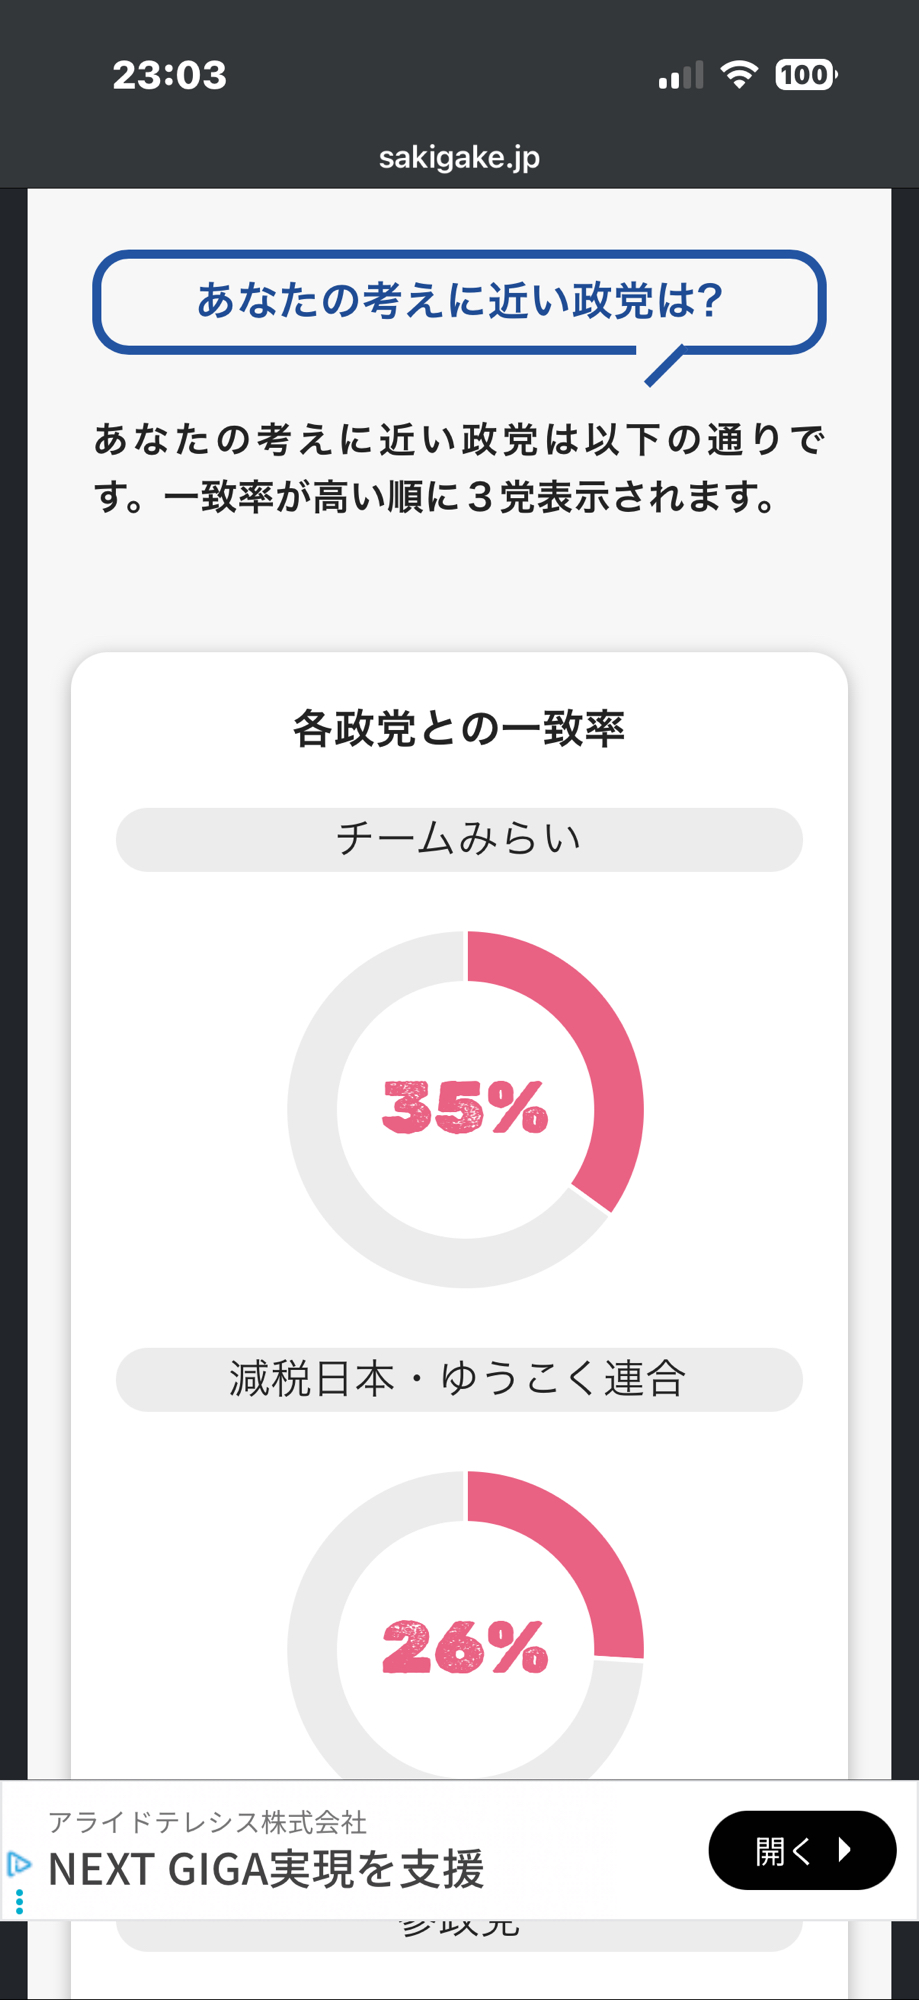Tap the アライドテレシス株式会社 advertiser name

(x=208, y=1822)
